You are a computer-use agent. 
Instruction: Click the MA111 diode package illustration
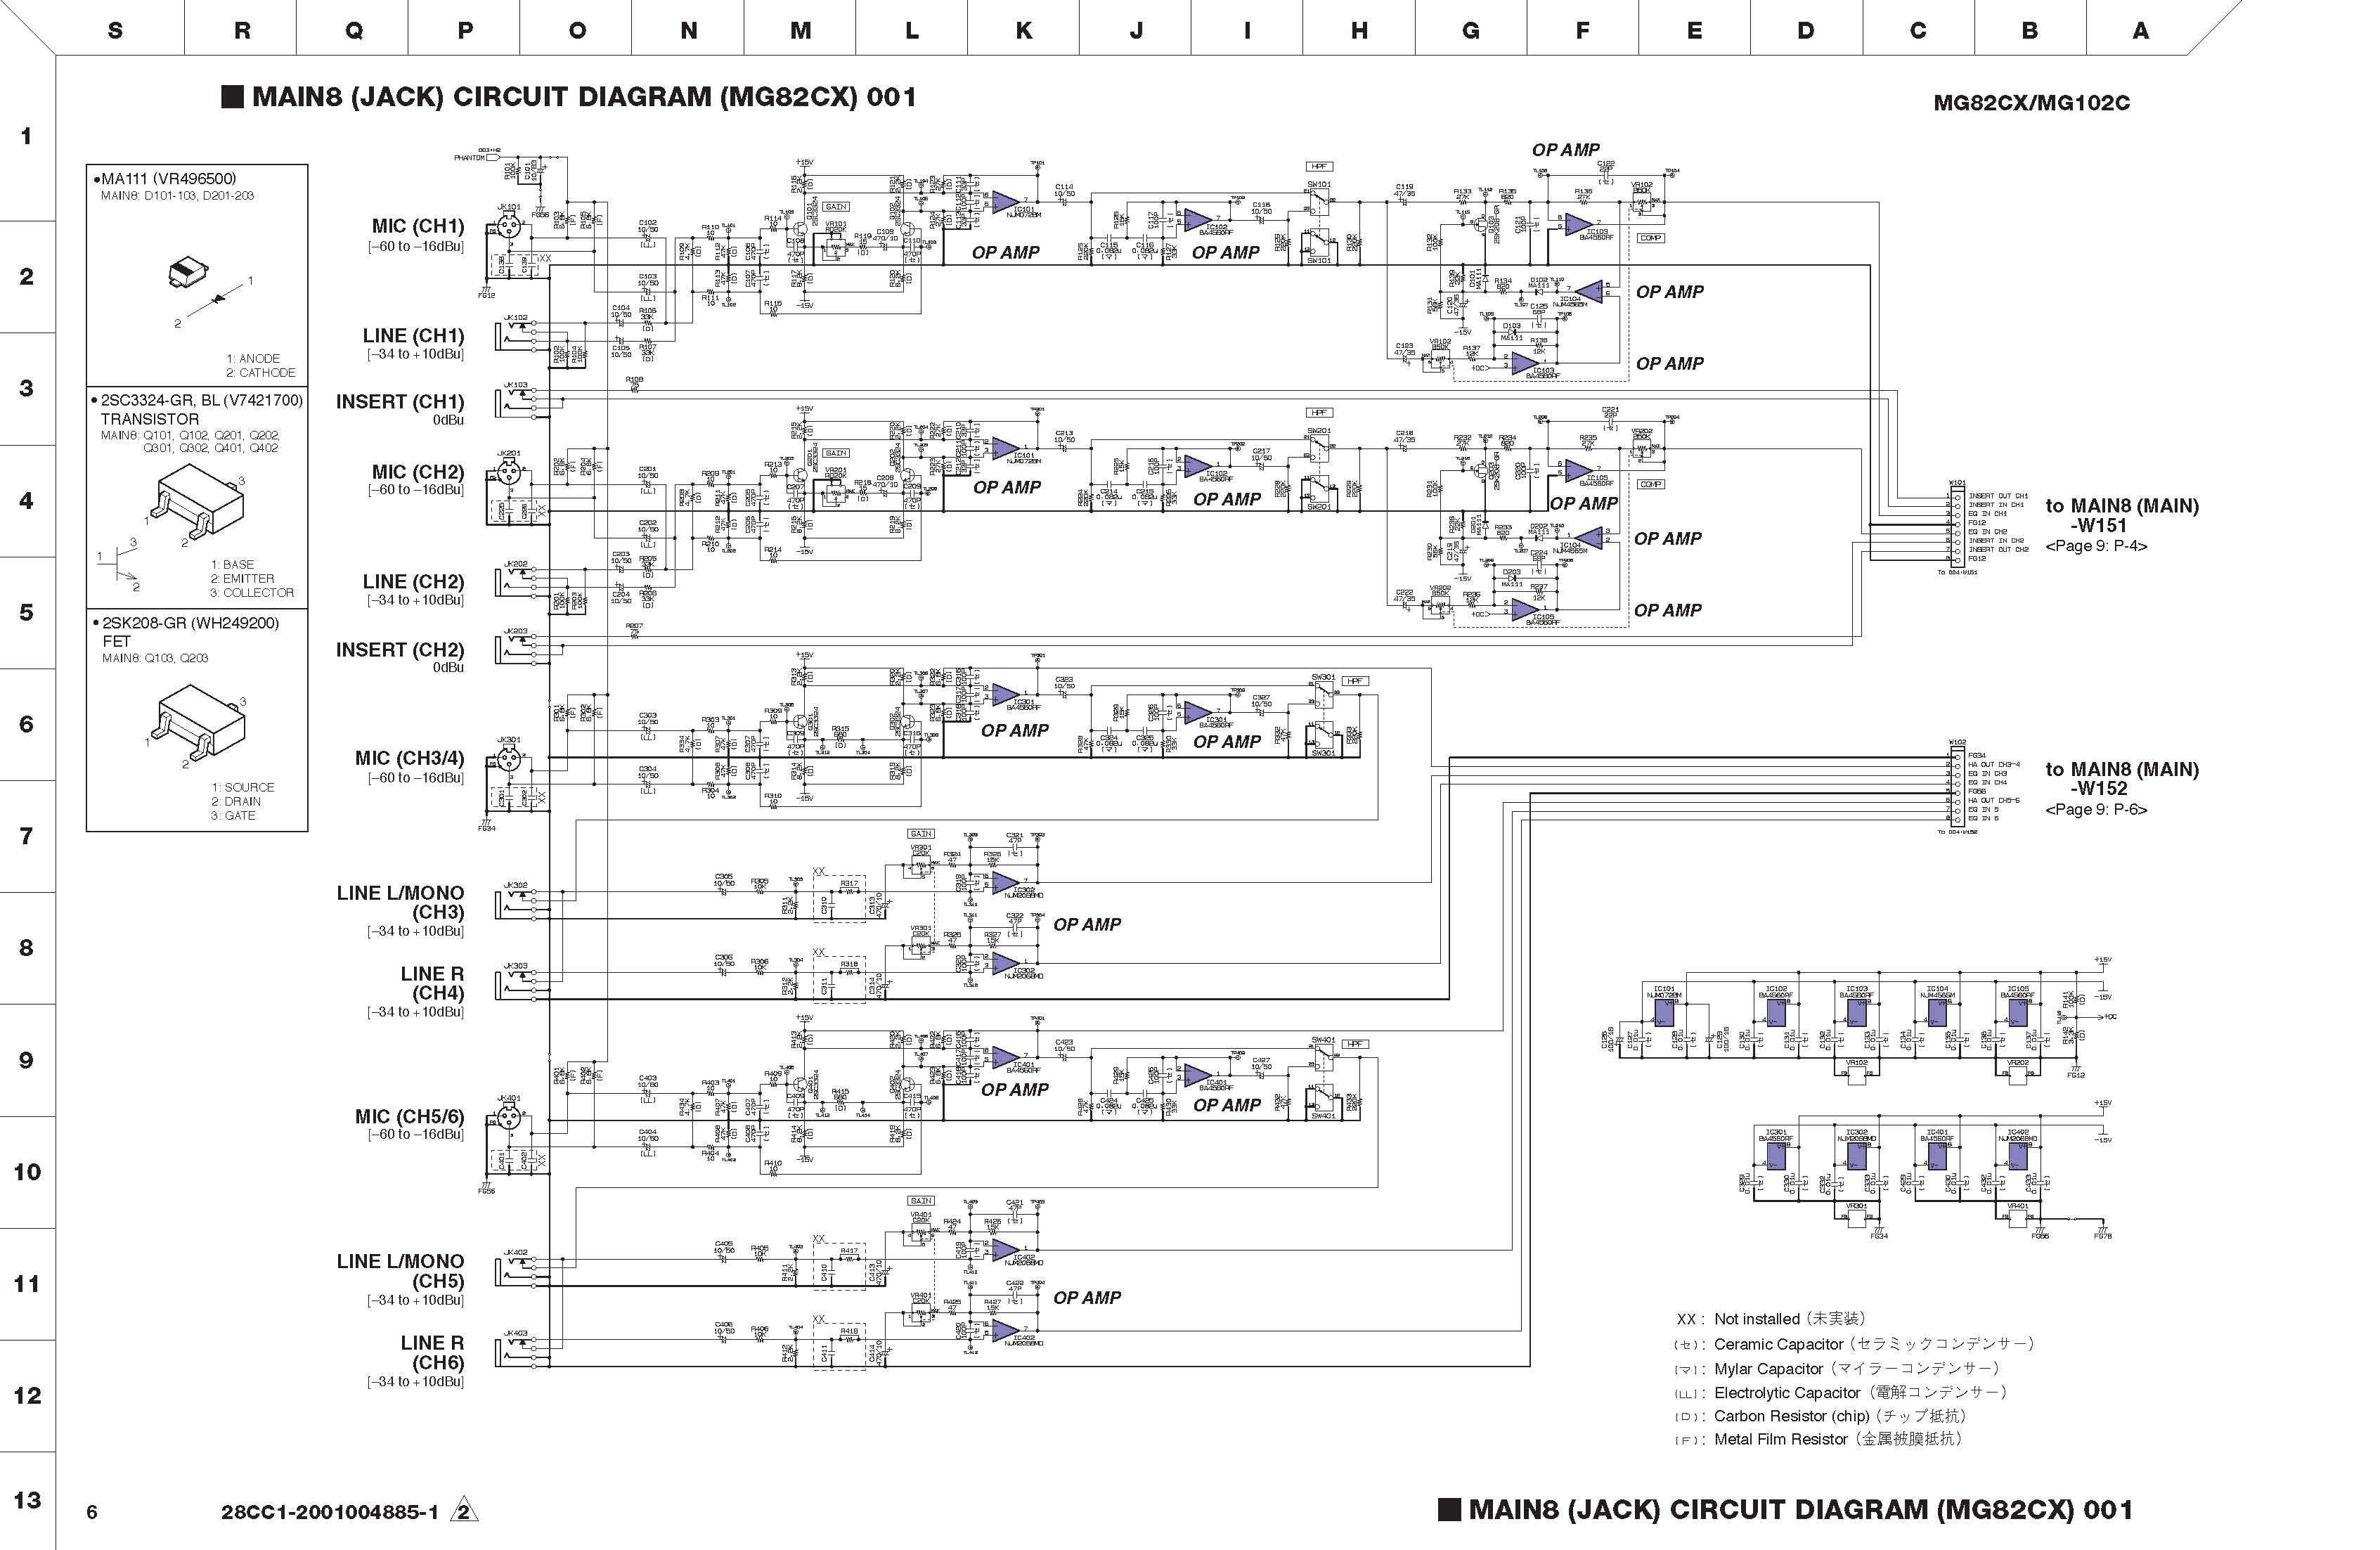tap(188, 272)
